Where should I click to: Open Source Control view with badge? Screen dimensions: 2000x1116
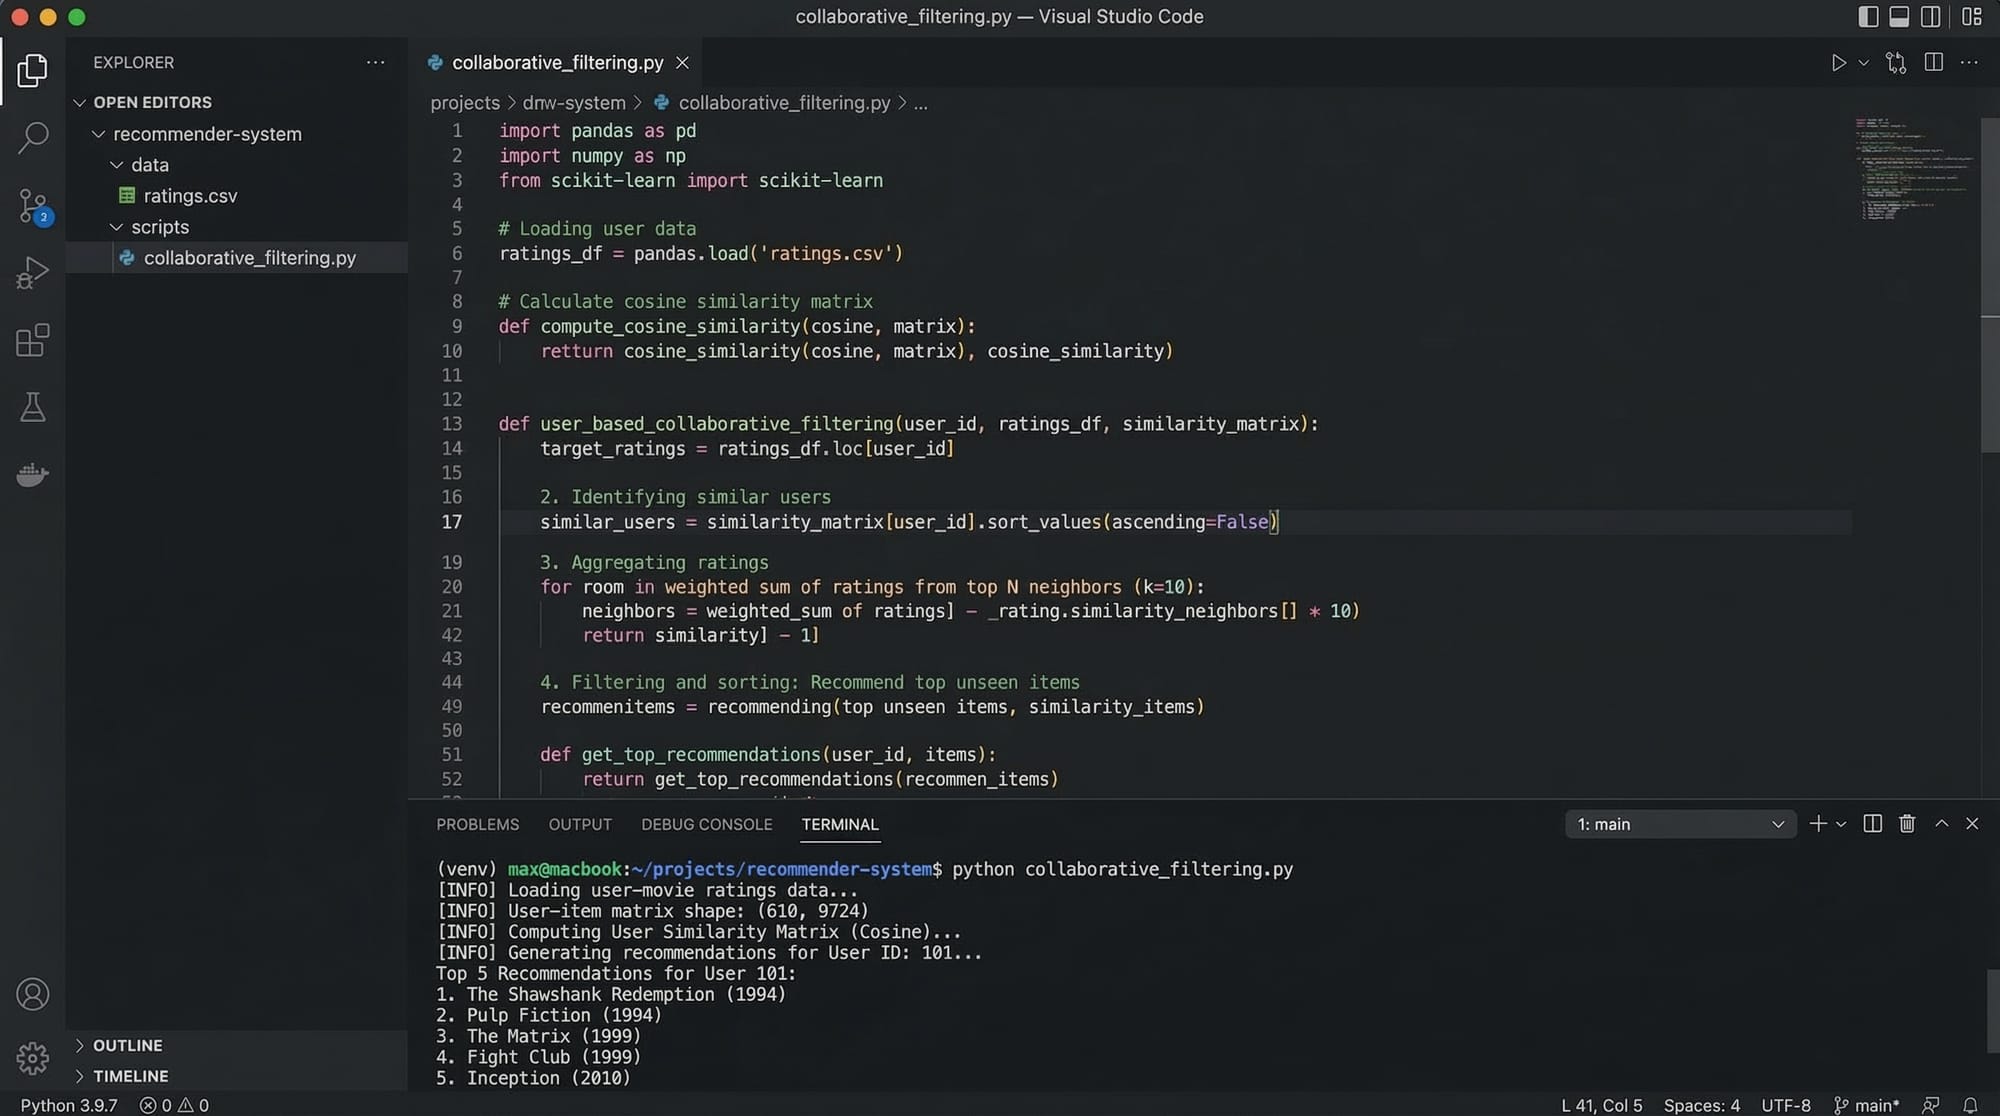(x=33, y=206)
